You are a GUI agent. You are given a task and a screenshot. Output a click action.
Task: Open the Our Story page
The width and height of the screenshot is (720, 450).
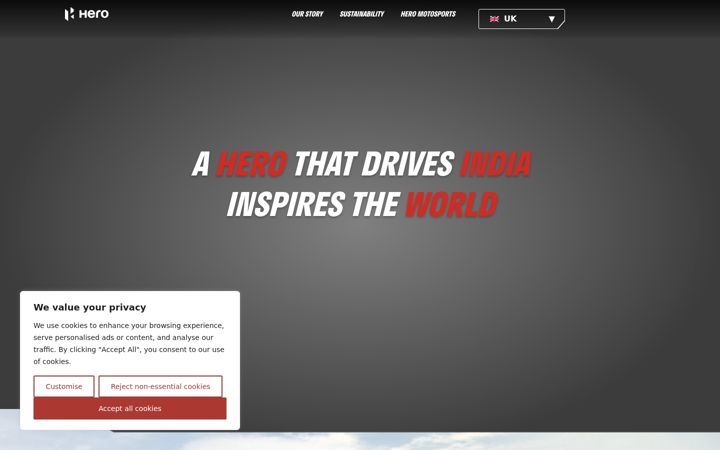pos(307,14)
